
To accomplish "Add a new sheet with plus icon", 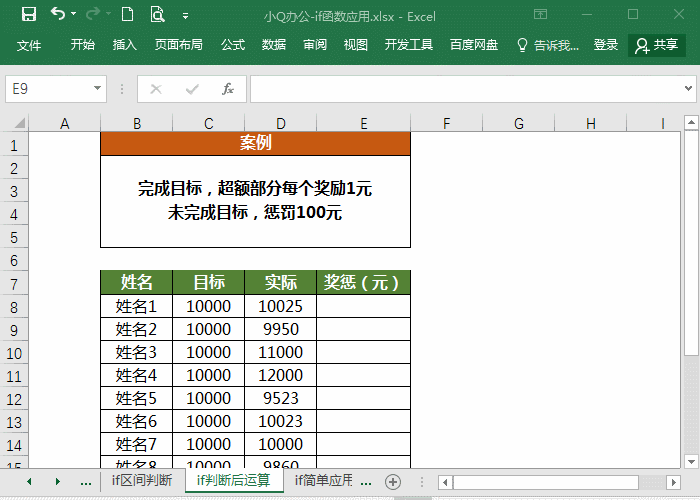I will (x=393, y=481).
